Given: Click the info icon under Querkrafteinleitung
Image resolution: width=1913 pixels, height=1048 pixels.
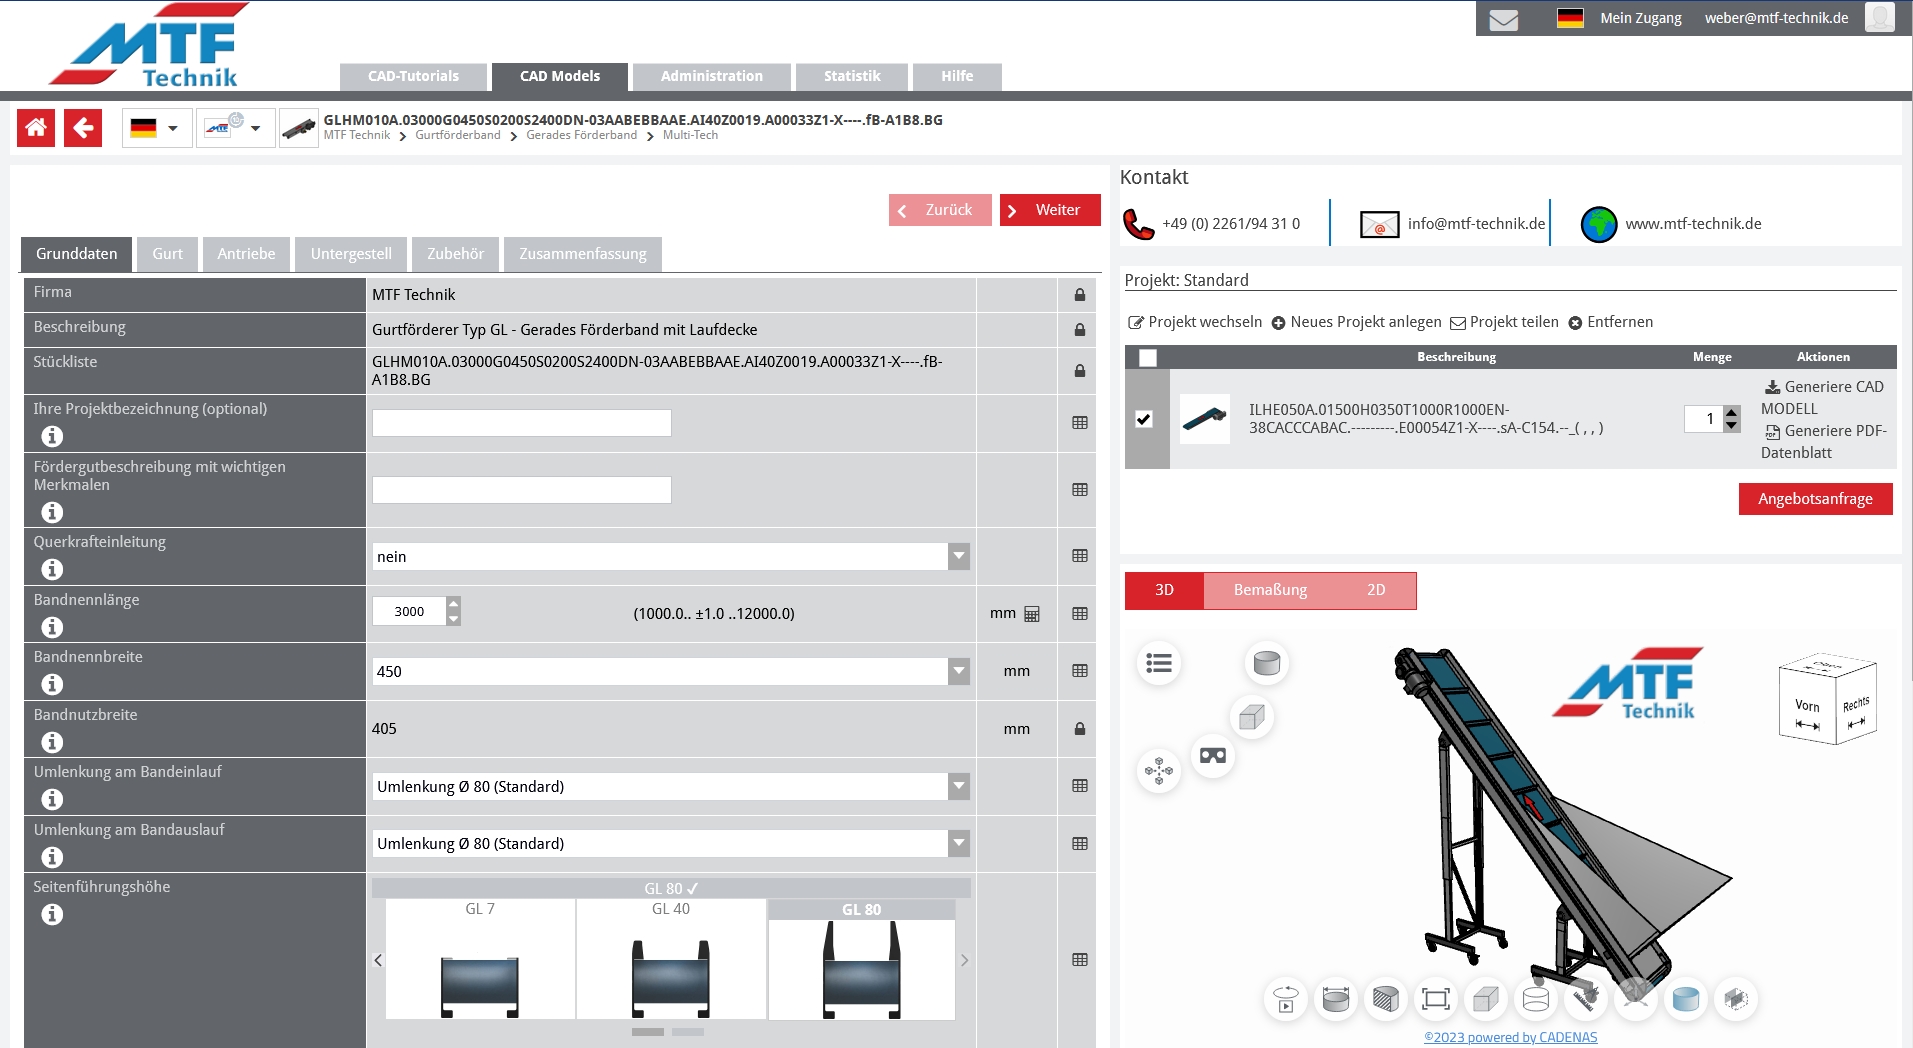Looking at the screenshot, I should (x=52, y=569).
